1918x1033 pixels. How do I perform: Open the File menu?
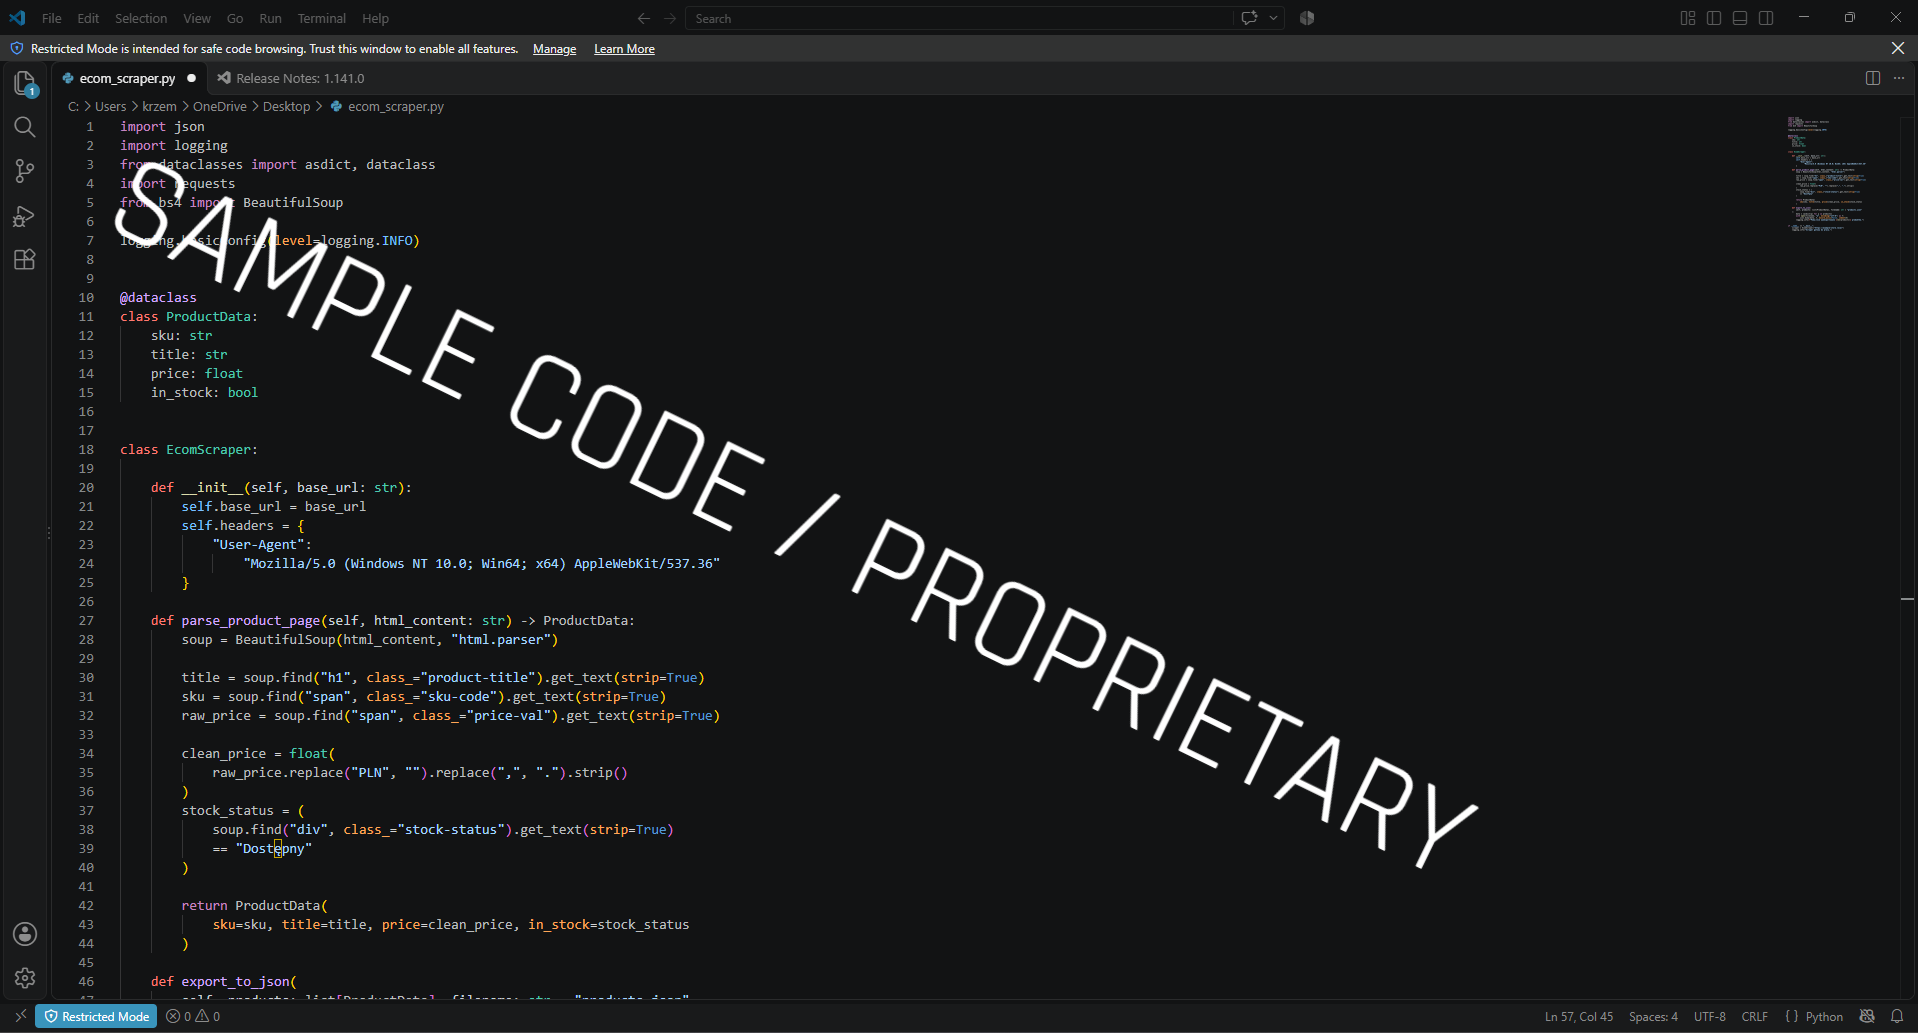click(52, 18)
